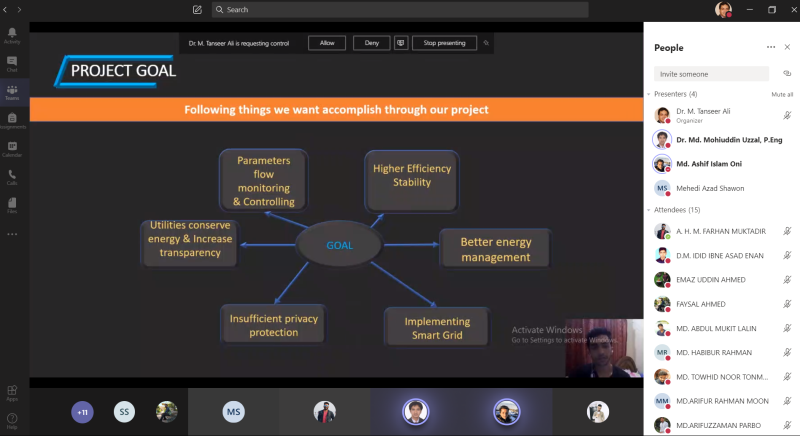Open the Activity feed in sidebar
The height and width of the screenshot is (436, 800).
12,35
